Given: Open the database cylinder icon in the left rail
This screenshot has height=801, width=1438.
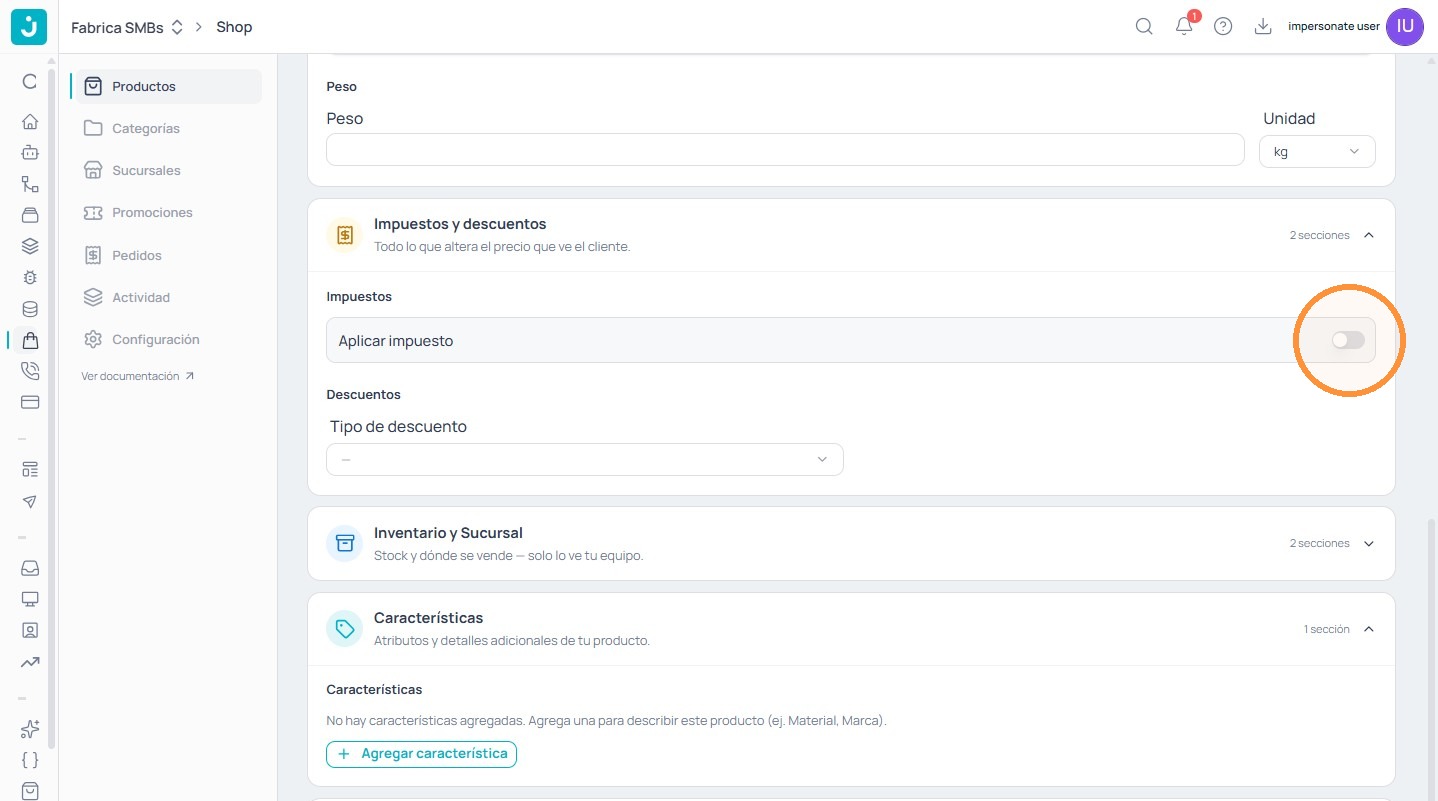Looking at the screenshot, I should pos(30,309).
